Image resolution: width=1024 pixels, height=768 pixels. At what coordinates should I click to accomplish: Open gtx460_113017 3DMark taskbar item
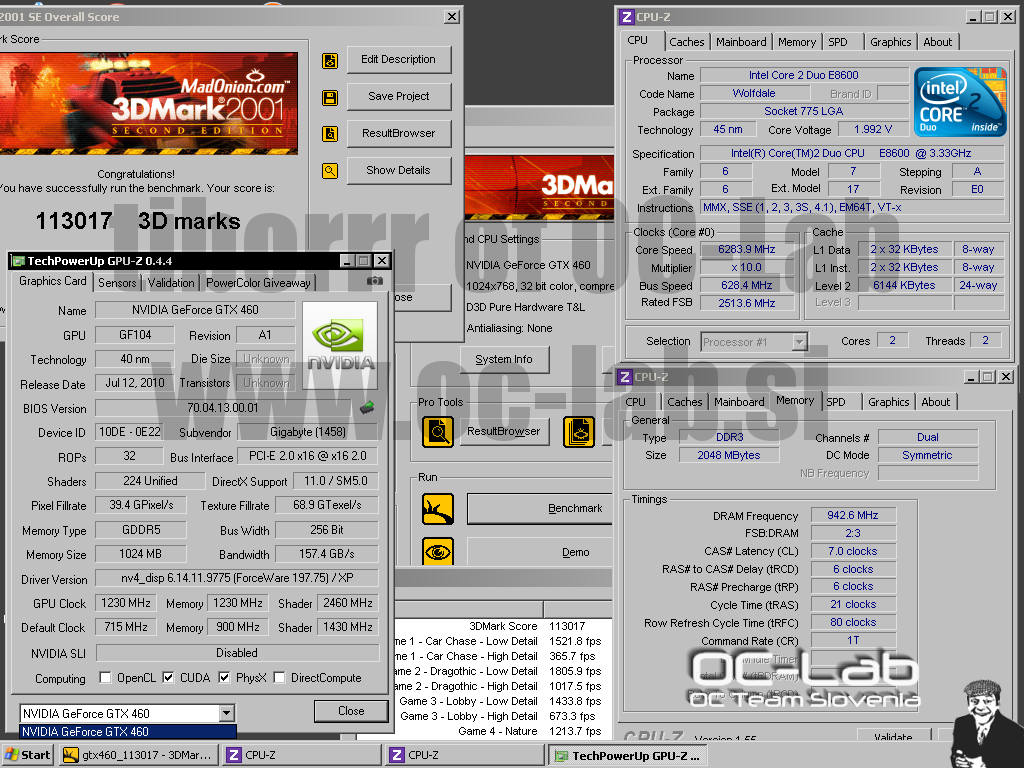point(138,755)
